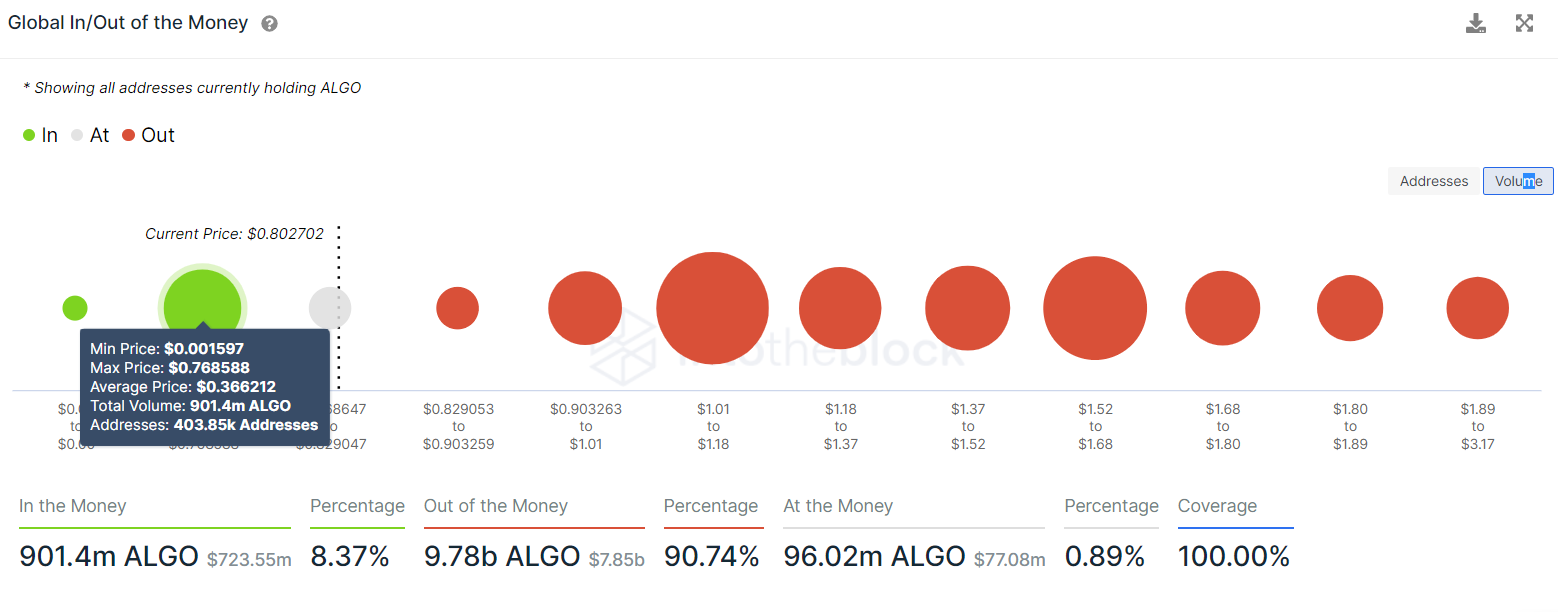Click the bubble for $0.903263 to $1.01
Image resolution: width=1558 pixels, height=612 pixels.
pyautogui.click(x=585, y=308)
